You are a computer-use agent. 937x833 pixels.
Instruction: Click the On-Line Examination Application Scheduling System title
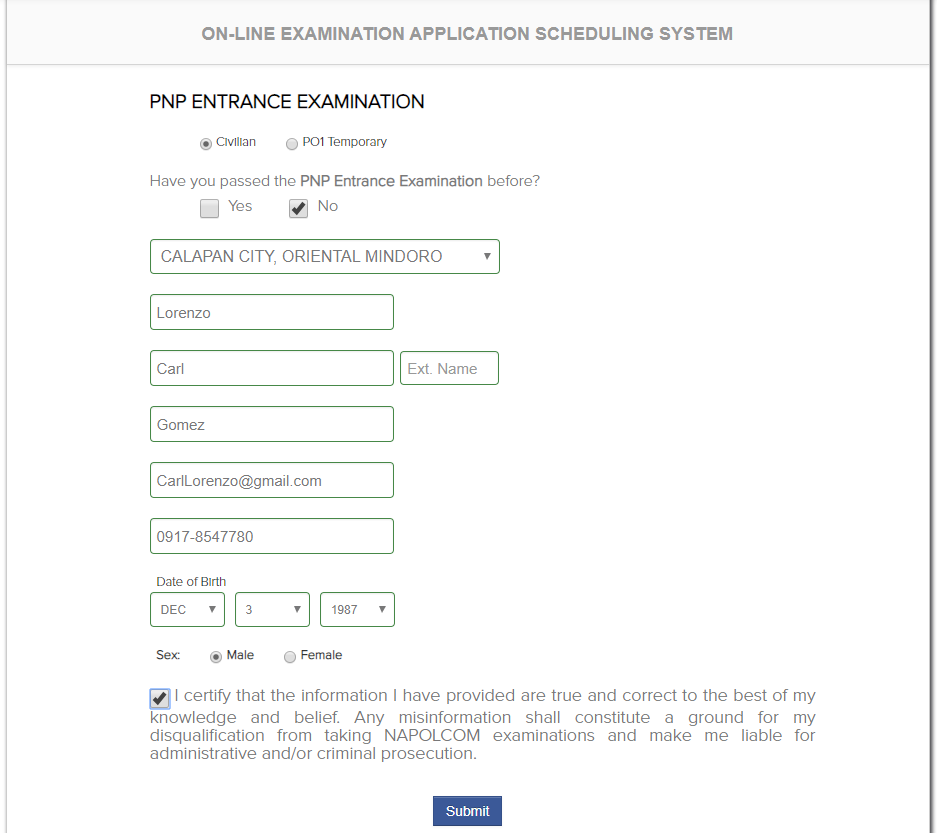point(467,33)
